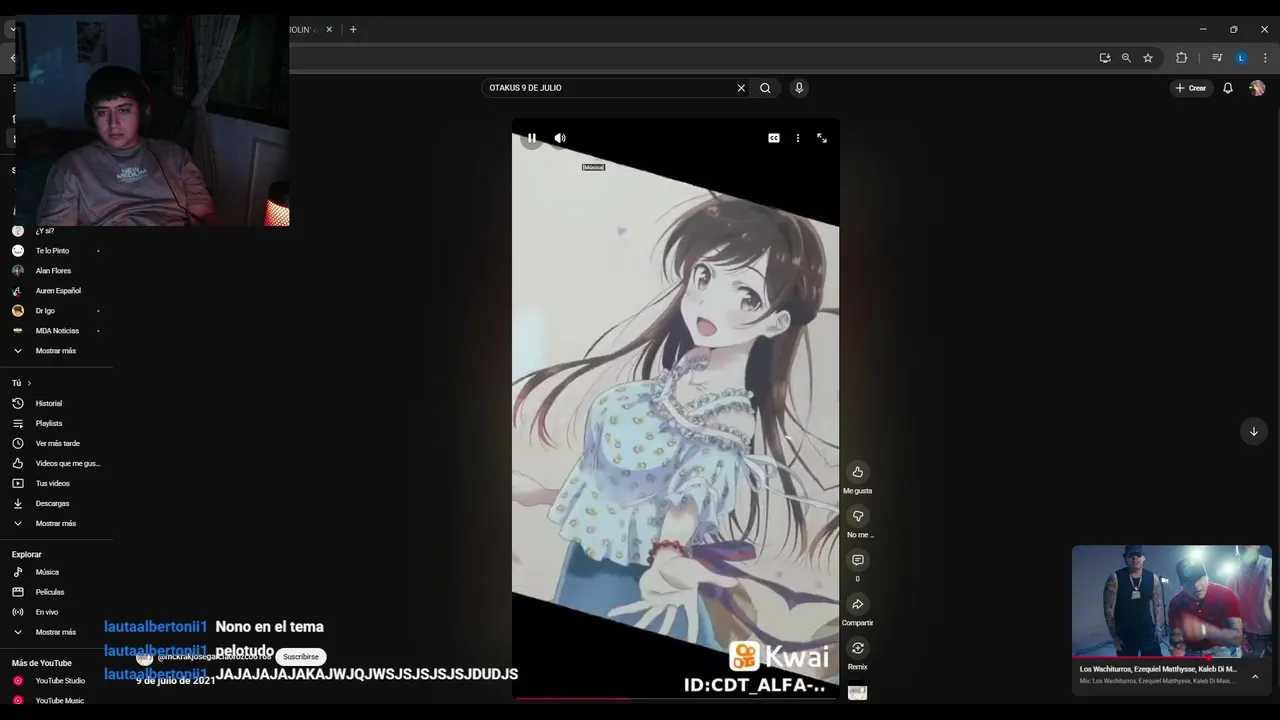Viewport: 1280px width, 720px height.
Task: Share the Short via Compartir
Action: 857,604
